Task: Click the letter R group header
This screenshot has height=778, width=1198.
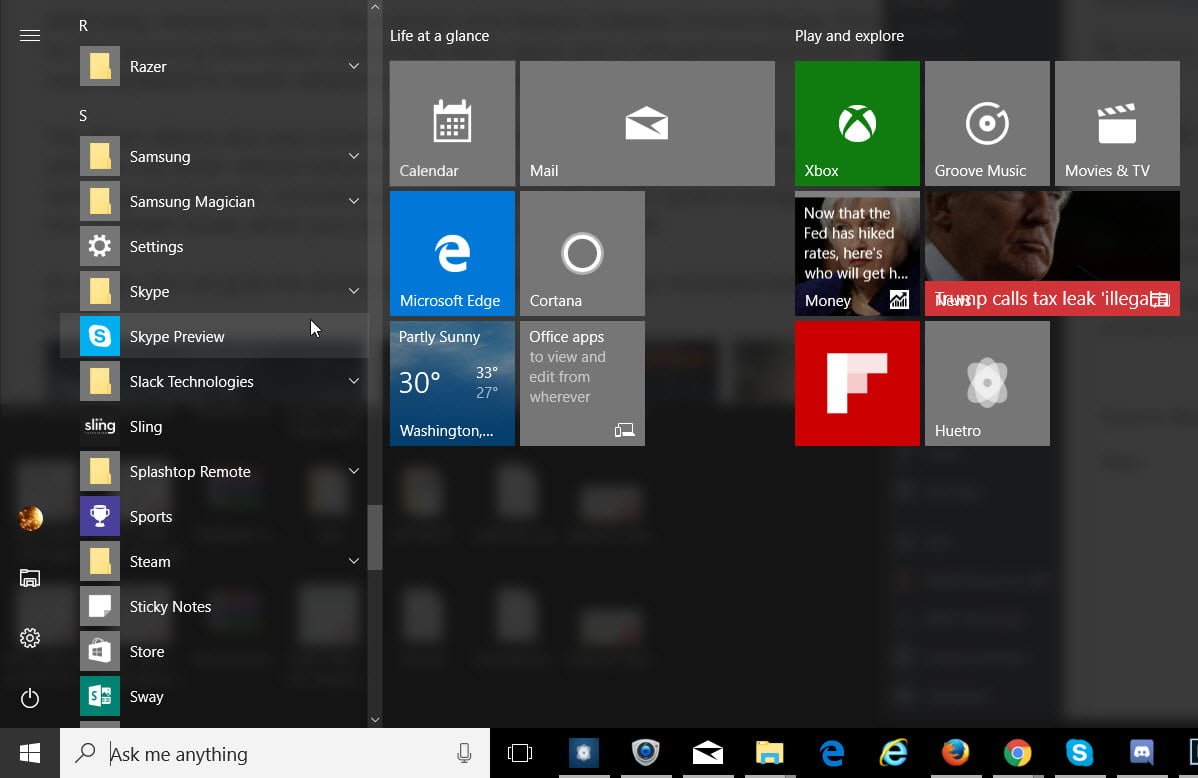Action: tap(83, 26)
